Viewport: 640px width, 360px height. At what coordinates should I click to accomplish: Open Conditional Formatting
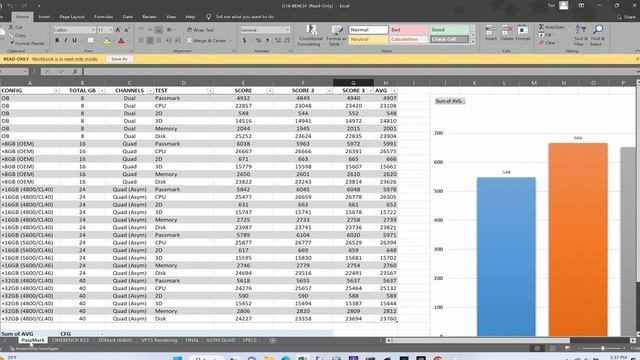[x=311, y=35]
